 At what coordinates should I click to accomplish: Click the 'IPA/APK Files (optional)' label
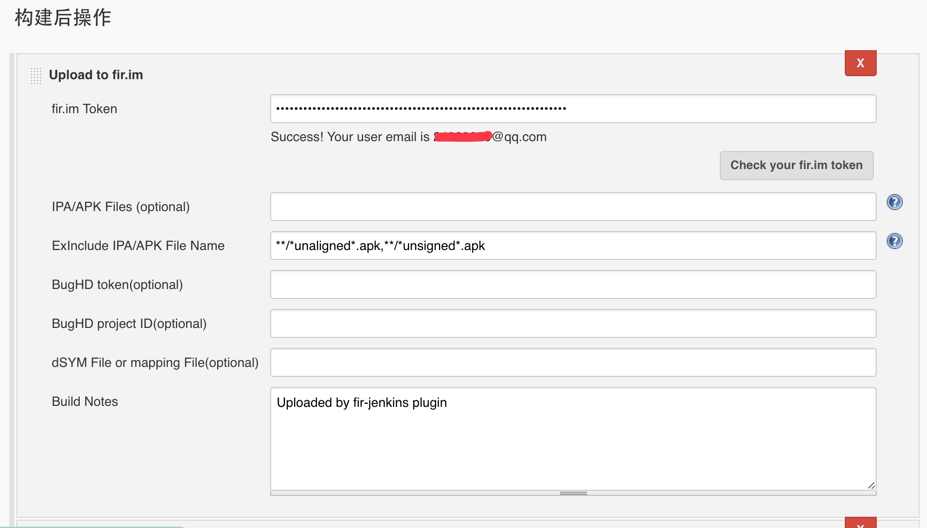(121, 207)
